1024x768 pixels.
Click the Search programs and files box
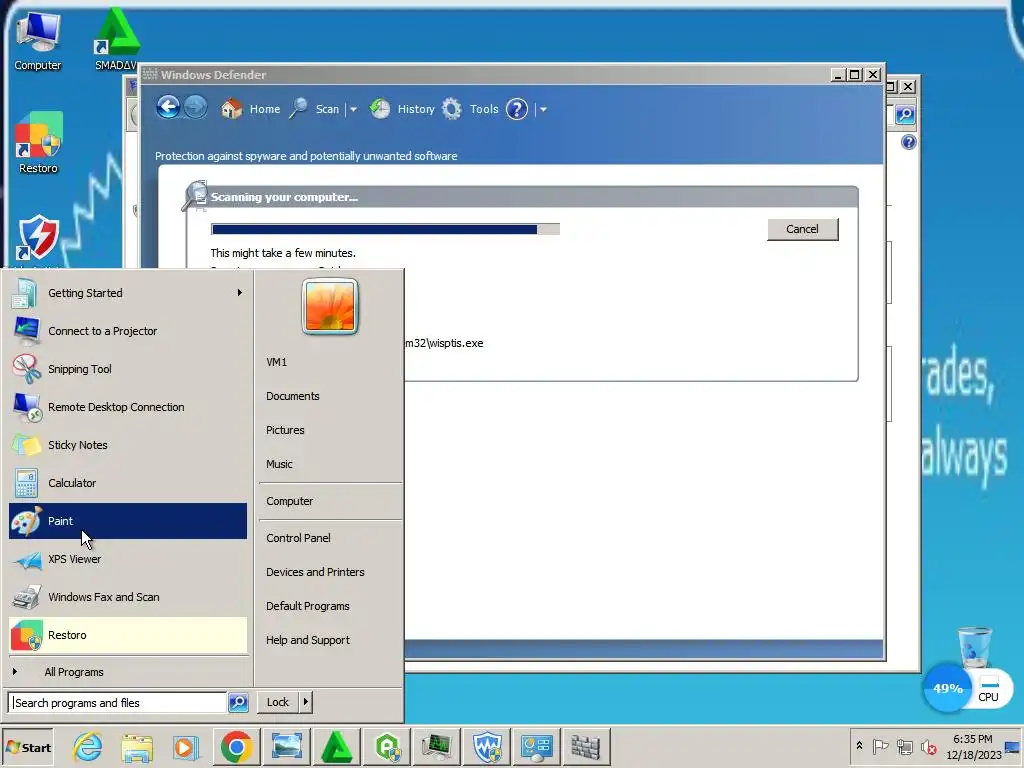click(x=118, y=703)
